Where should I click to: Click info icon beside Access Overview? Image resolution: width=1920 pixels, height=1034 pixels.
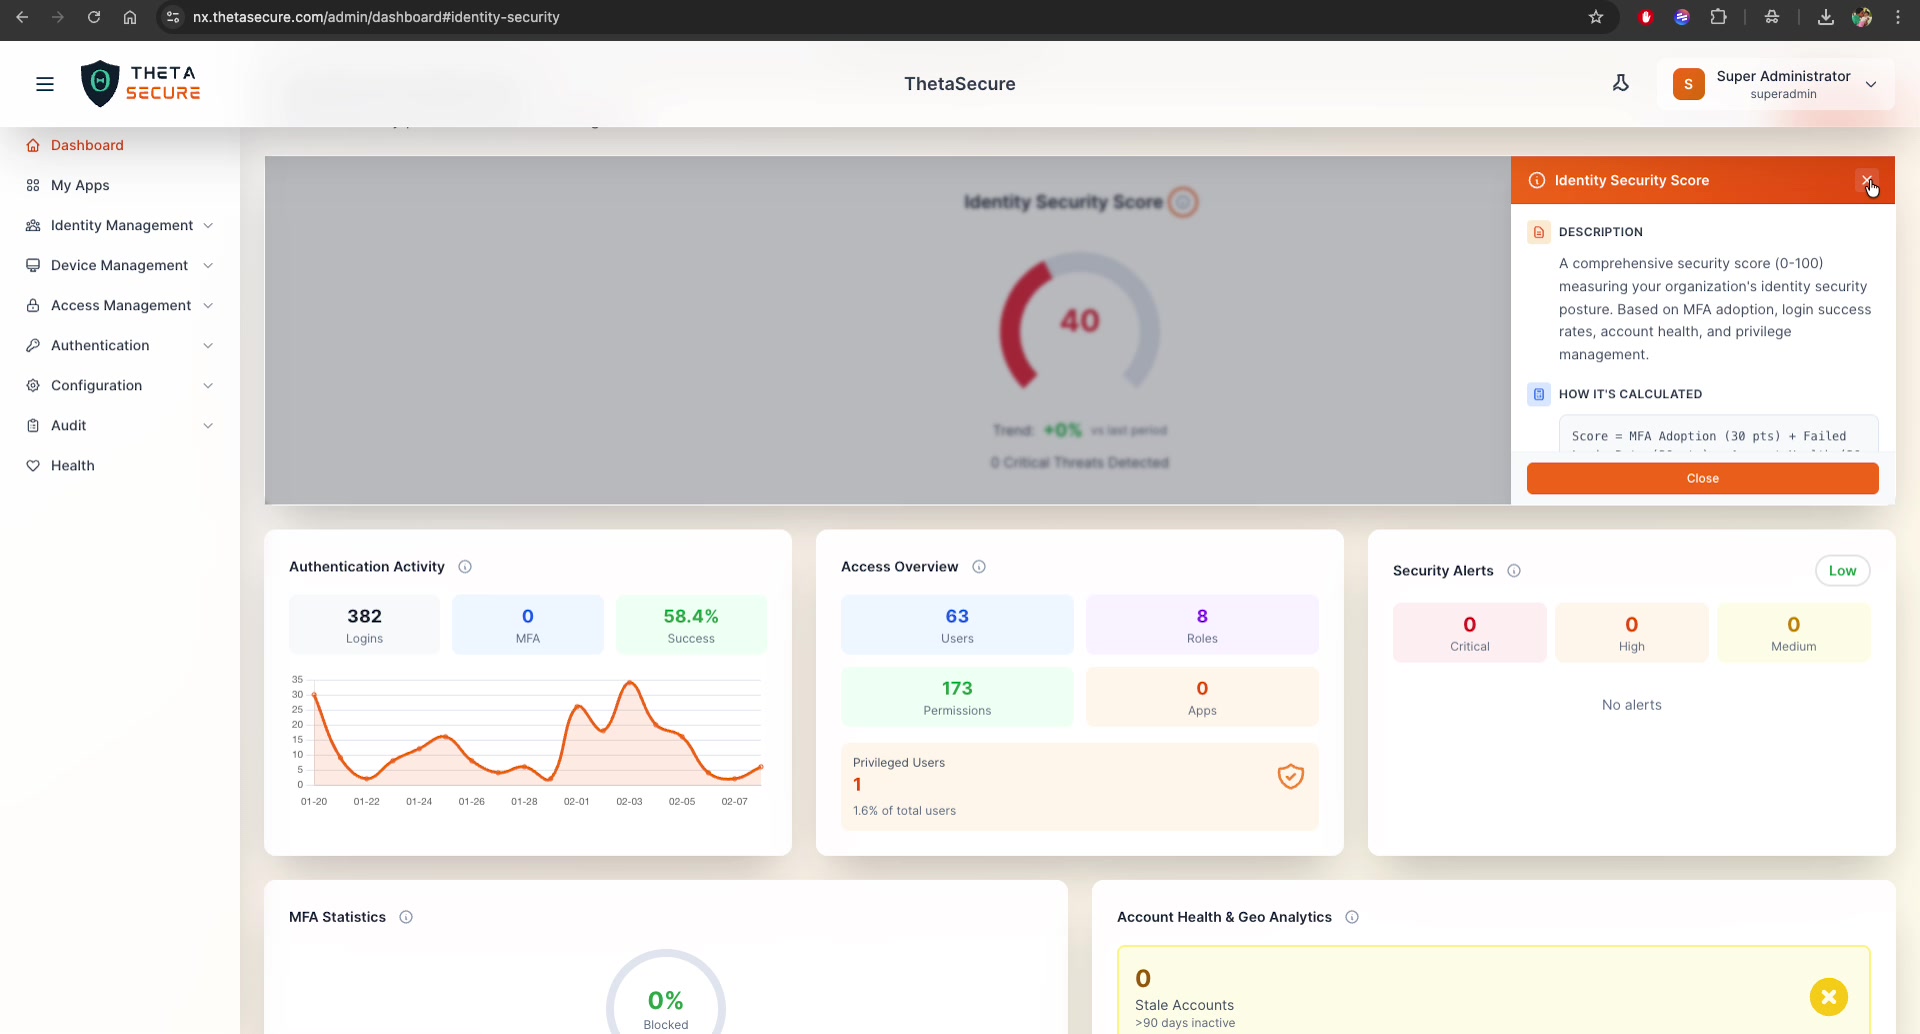tap(979, 567)
